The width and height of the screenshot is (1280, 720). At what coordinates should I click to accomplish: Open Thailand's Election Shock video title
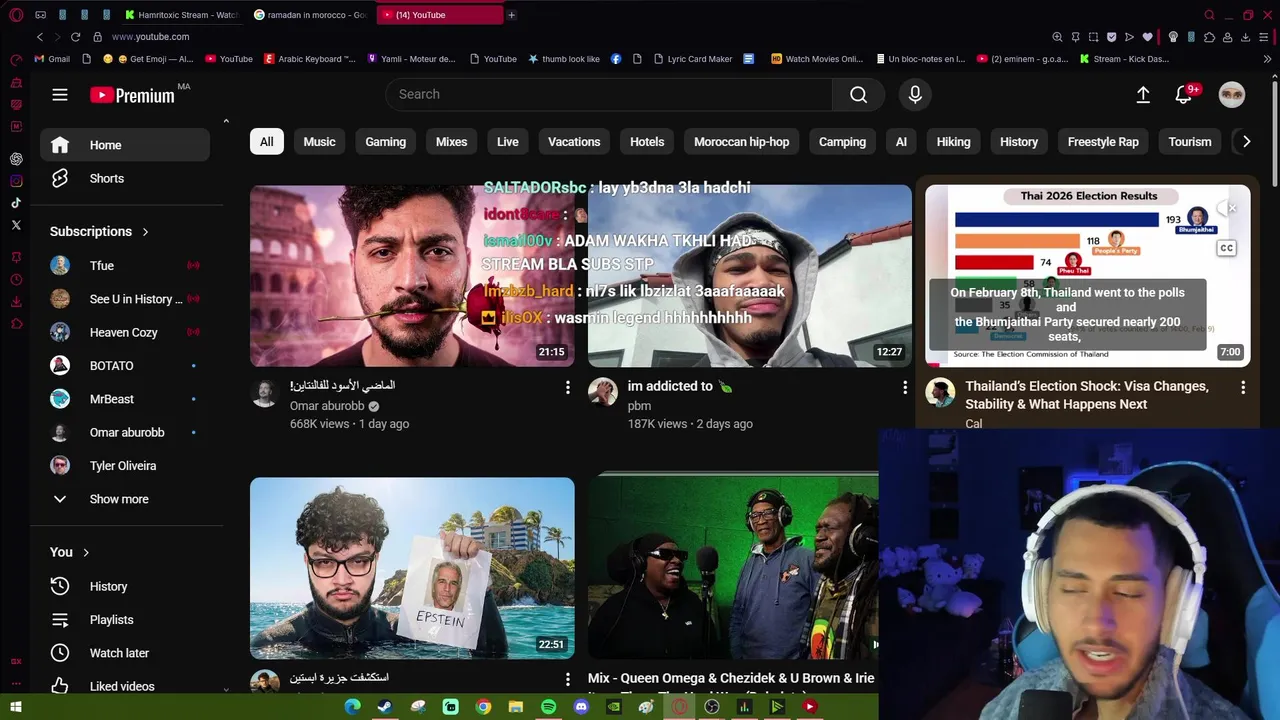pyautogui.click(x=1087, y=395)
